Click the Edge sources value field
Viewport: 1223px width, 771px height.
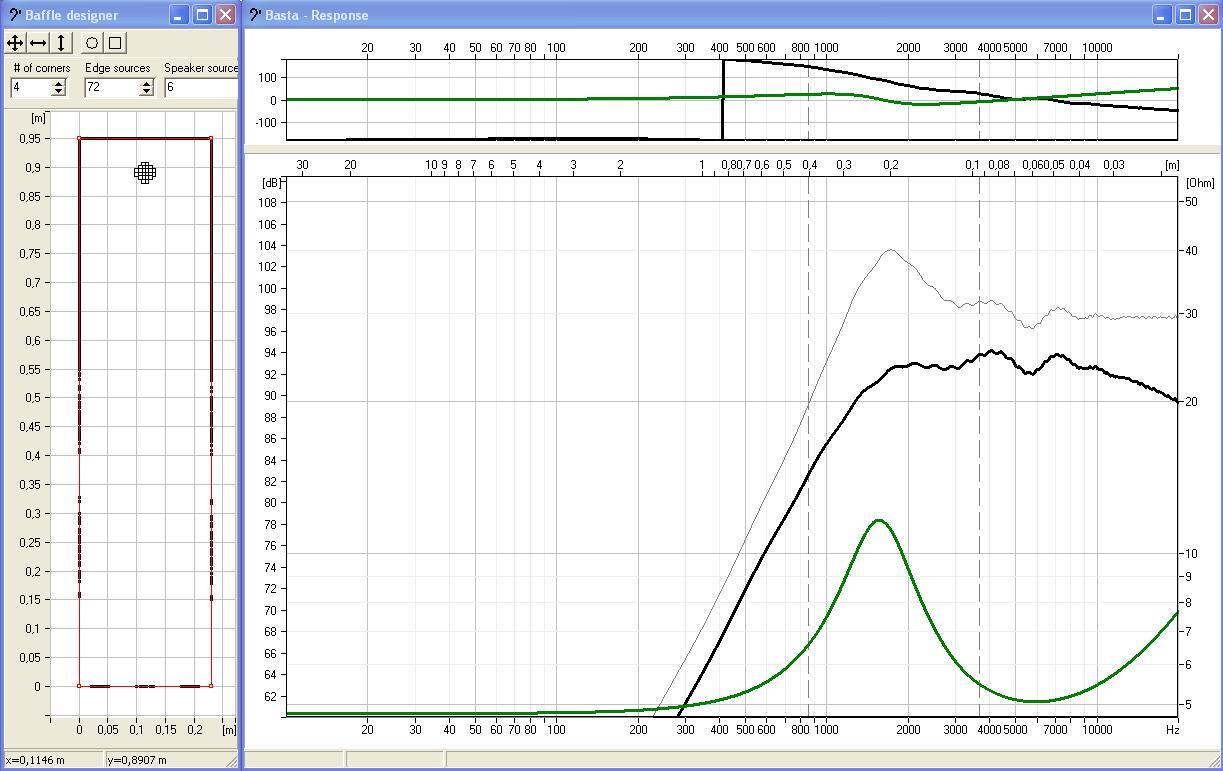click(x=112, y=87)
